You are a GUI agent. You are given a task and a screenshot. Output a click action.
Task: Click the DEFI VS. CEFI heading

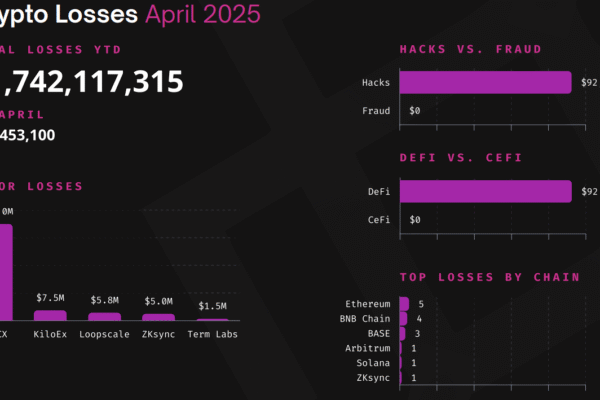coord(461,158)
